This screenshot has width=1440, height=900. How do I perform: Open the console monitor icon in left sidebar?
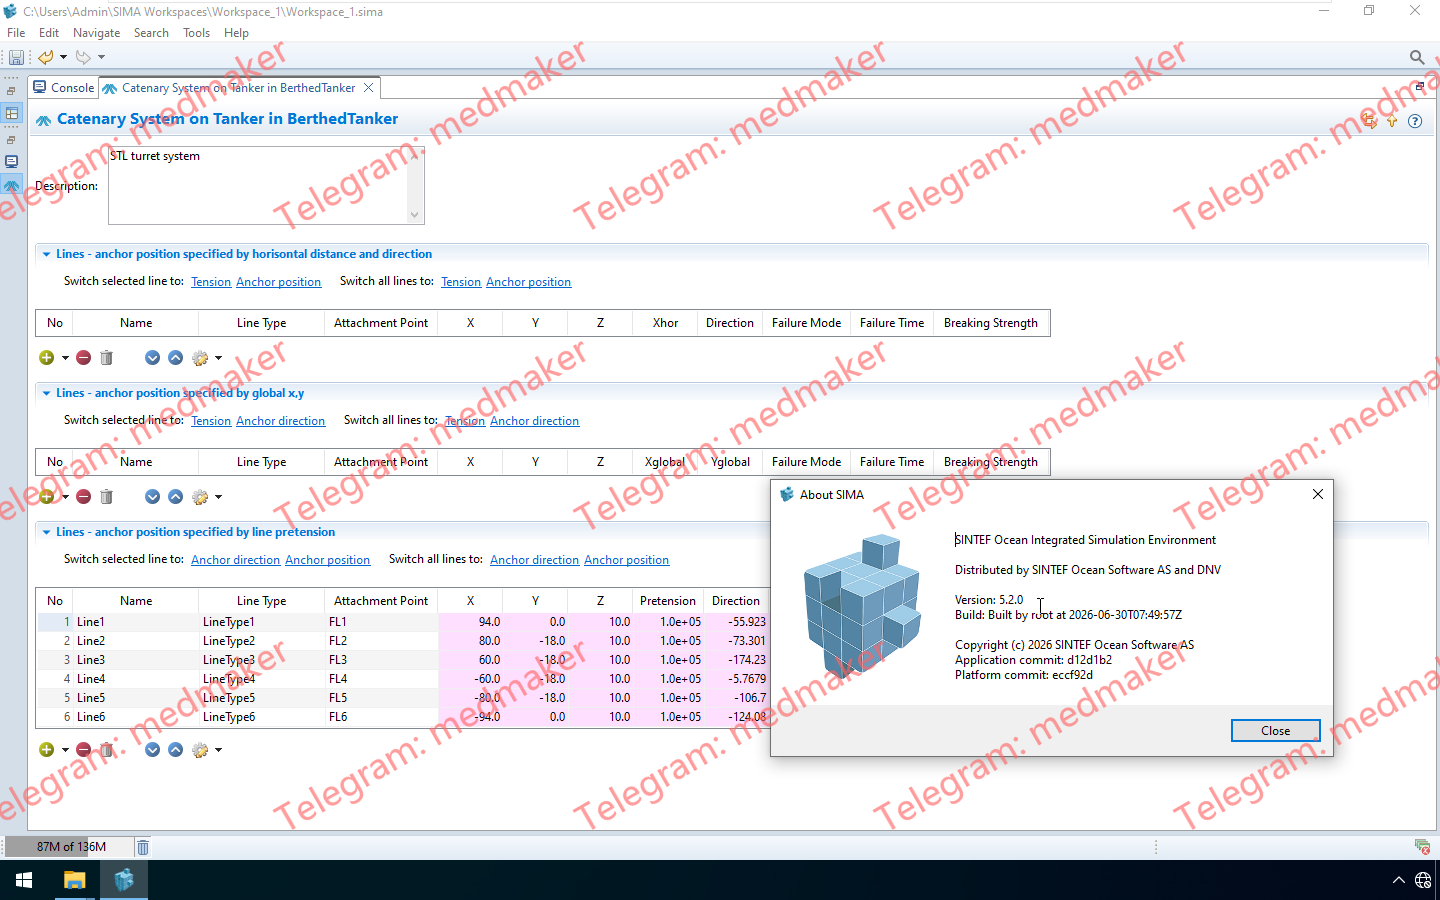click(x=12, y=161)
